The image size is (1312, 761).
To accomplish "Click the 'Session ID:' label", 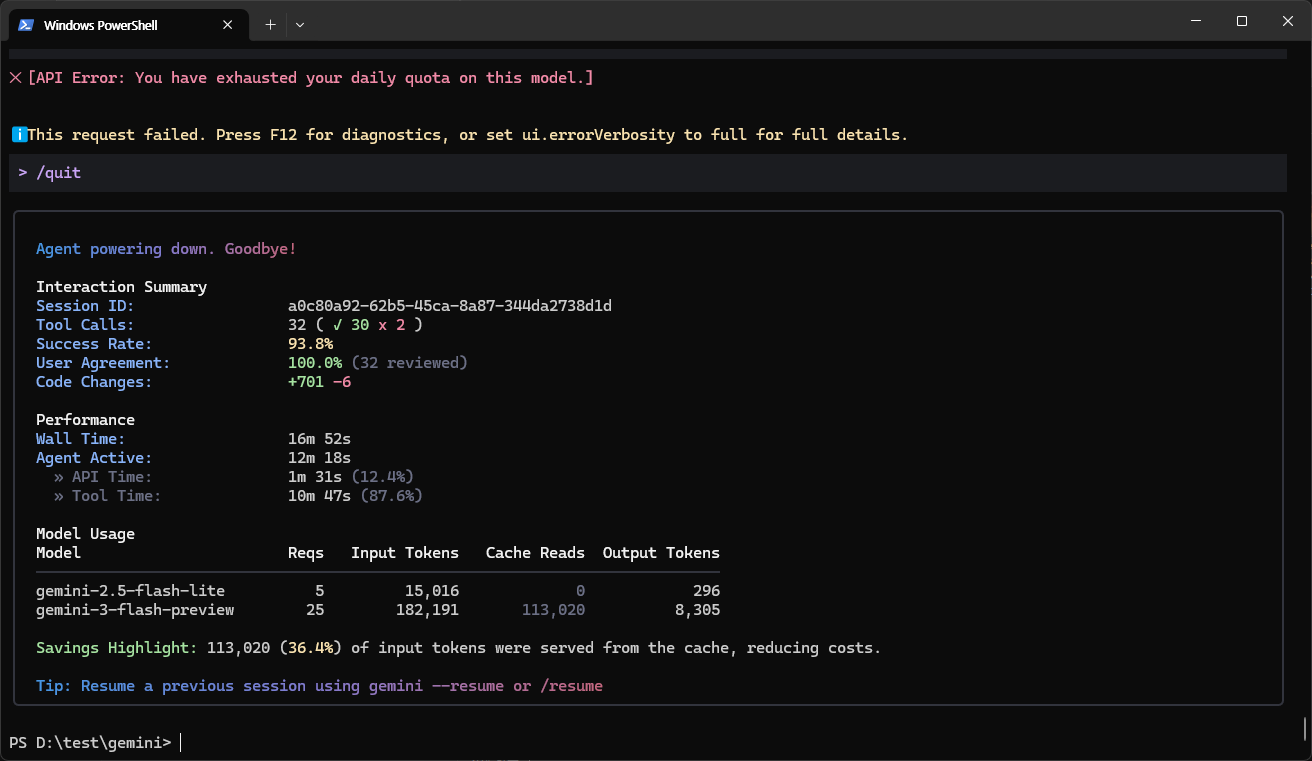I will pos(85,305).
